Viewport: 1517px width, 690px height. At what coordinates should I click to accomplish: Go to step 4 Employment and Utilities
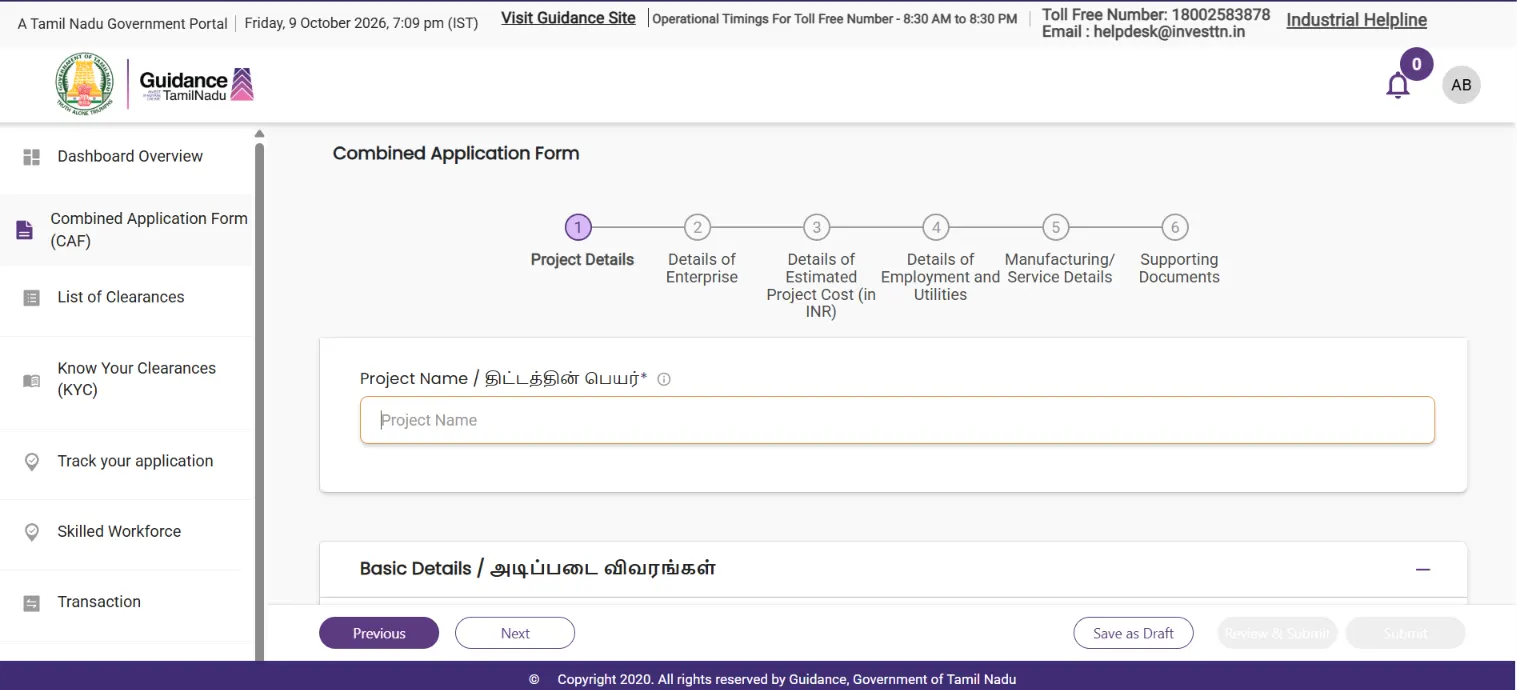(x=936, y=228)
